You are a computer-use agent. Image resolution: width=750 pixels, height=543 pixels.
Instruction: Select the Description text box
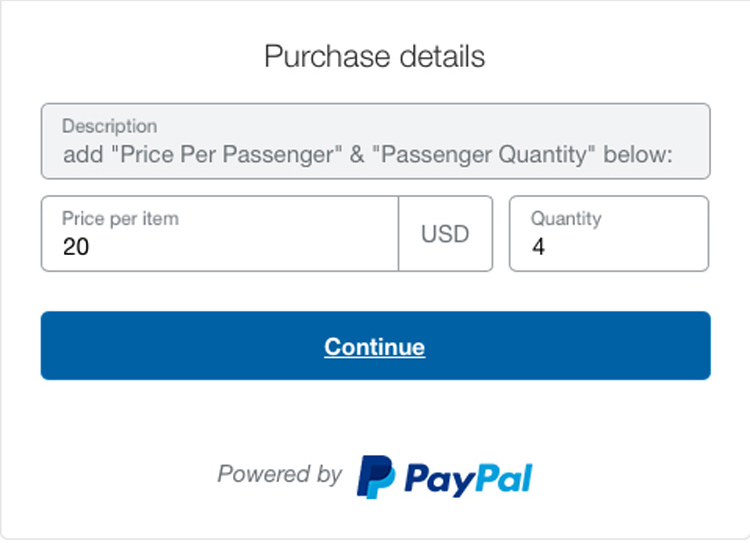375,141
